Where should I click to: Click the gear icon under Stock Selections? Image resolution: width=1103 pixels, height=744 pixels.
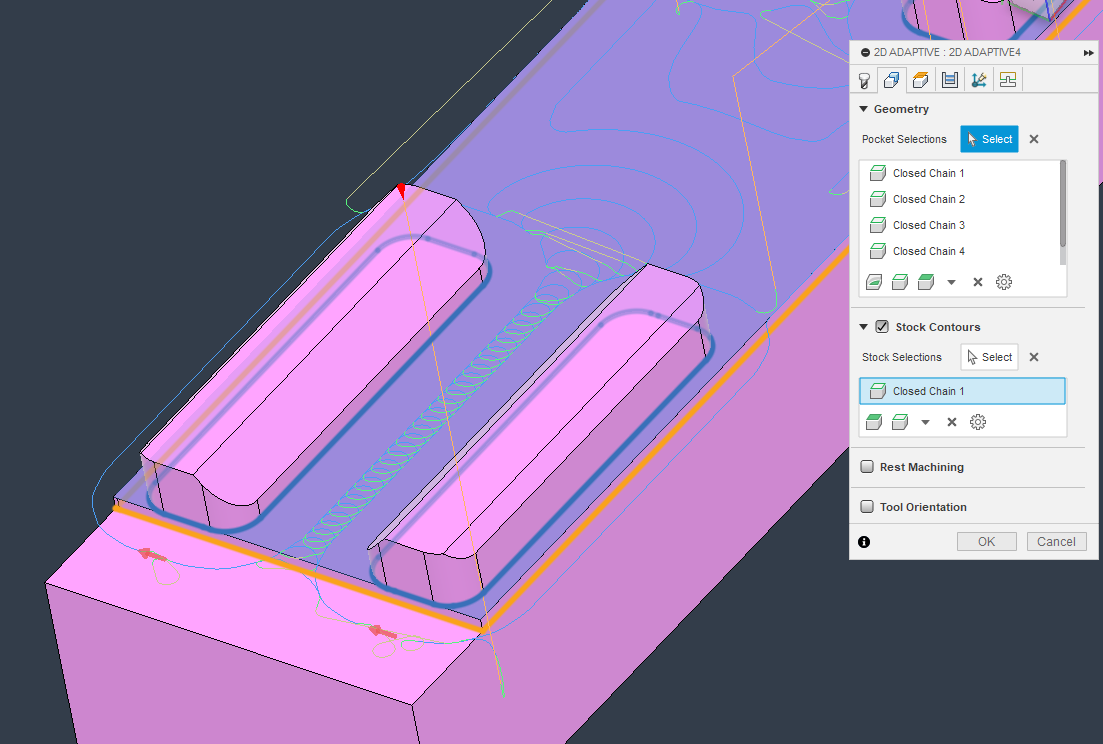[x=977, y=421]
